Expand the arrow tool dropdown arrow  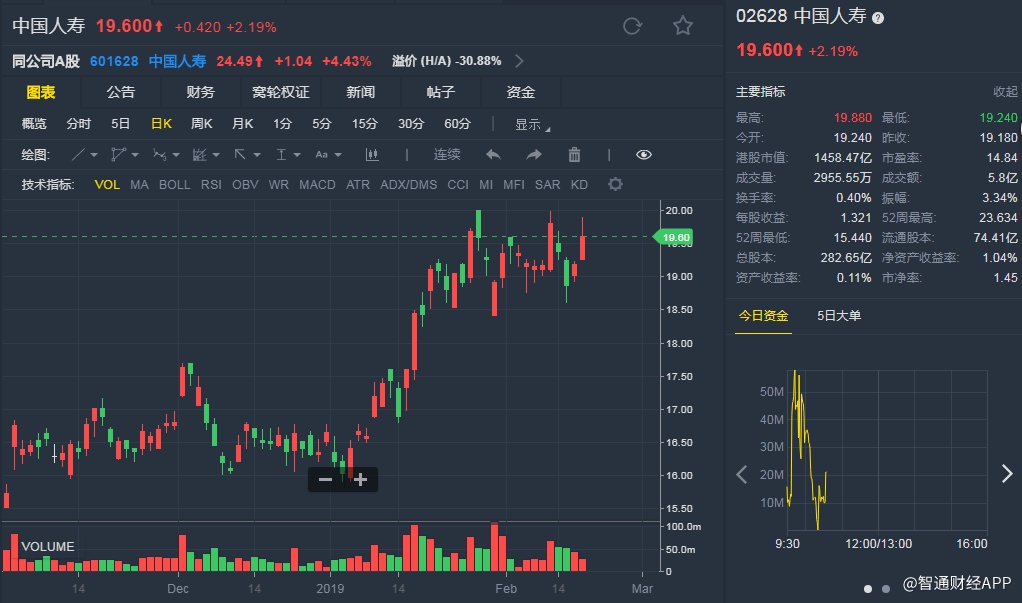pos(257,155)
